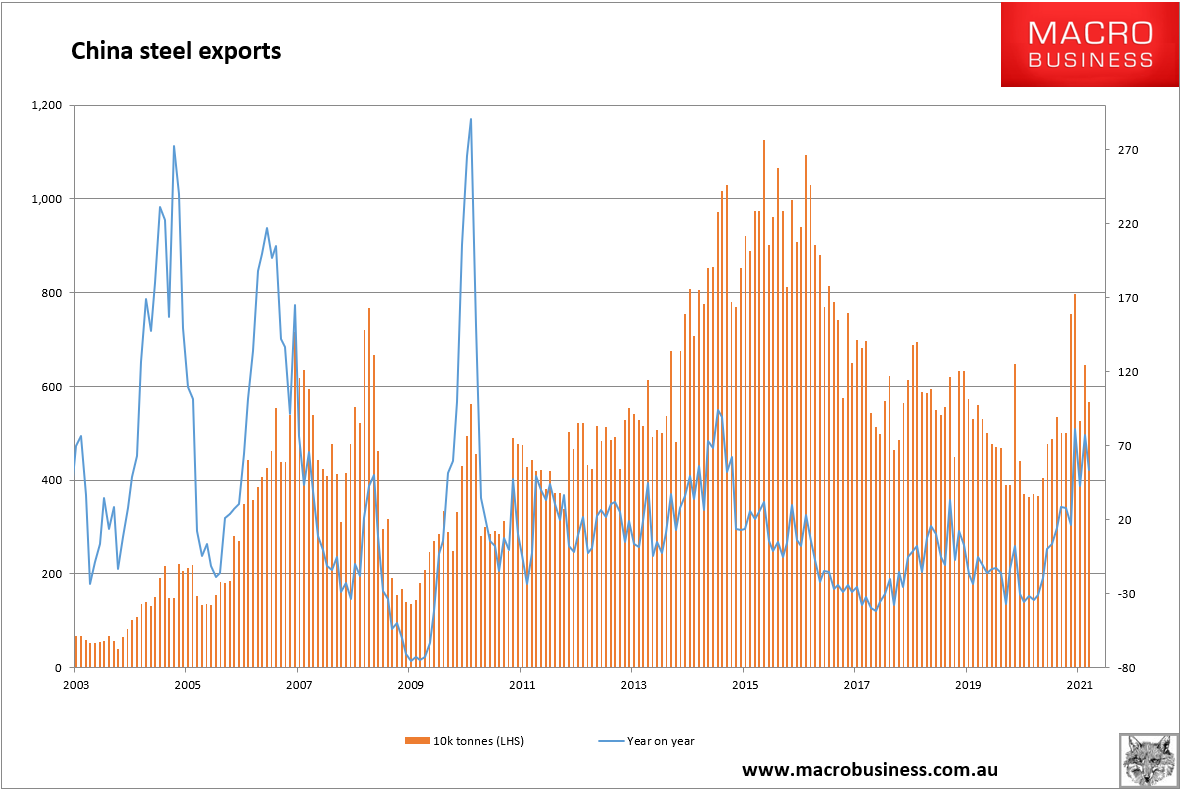Image resolution: width=1182 pixels, height=790 pixels.
Task: Select the '170' right axis value
Action: 1128,298
